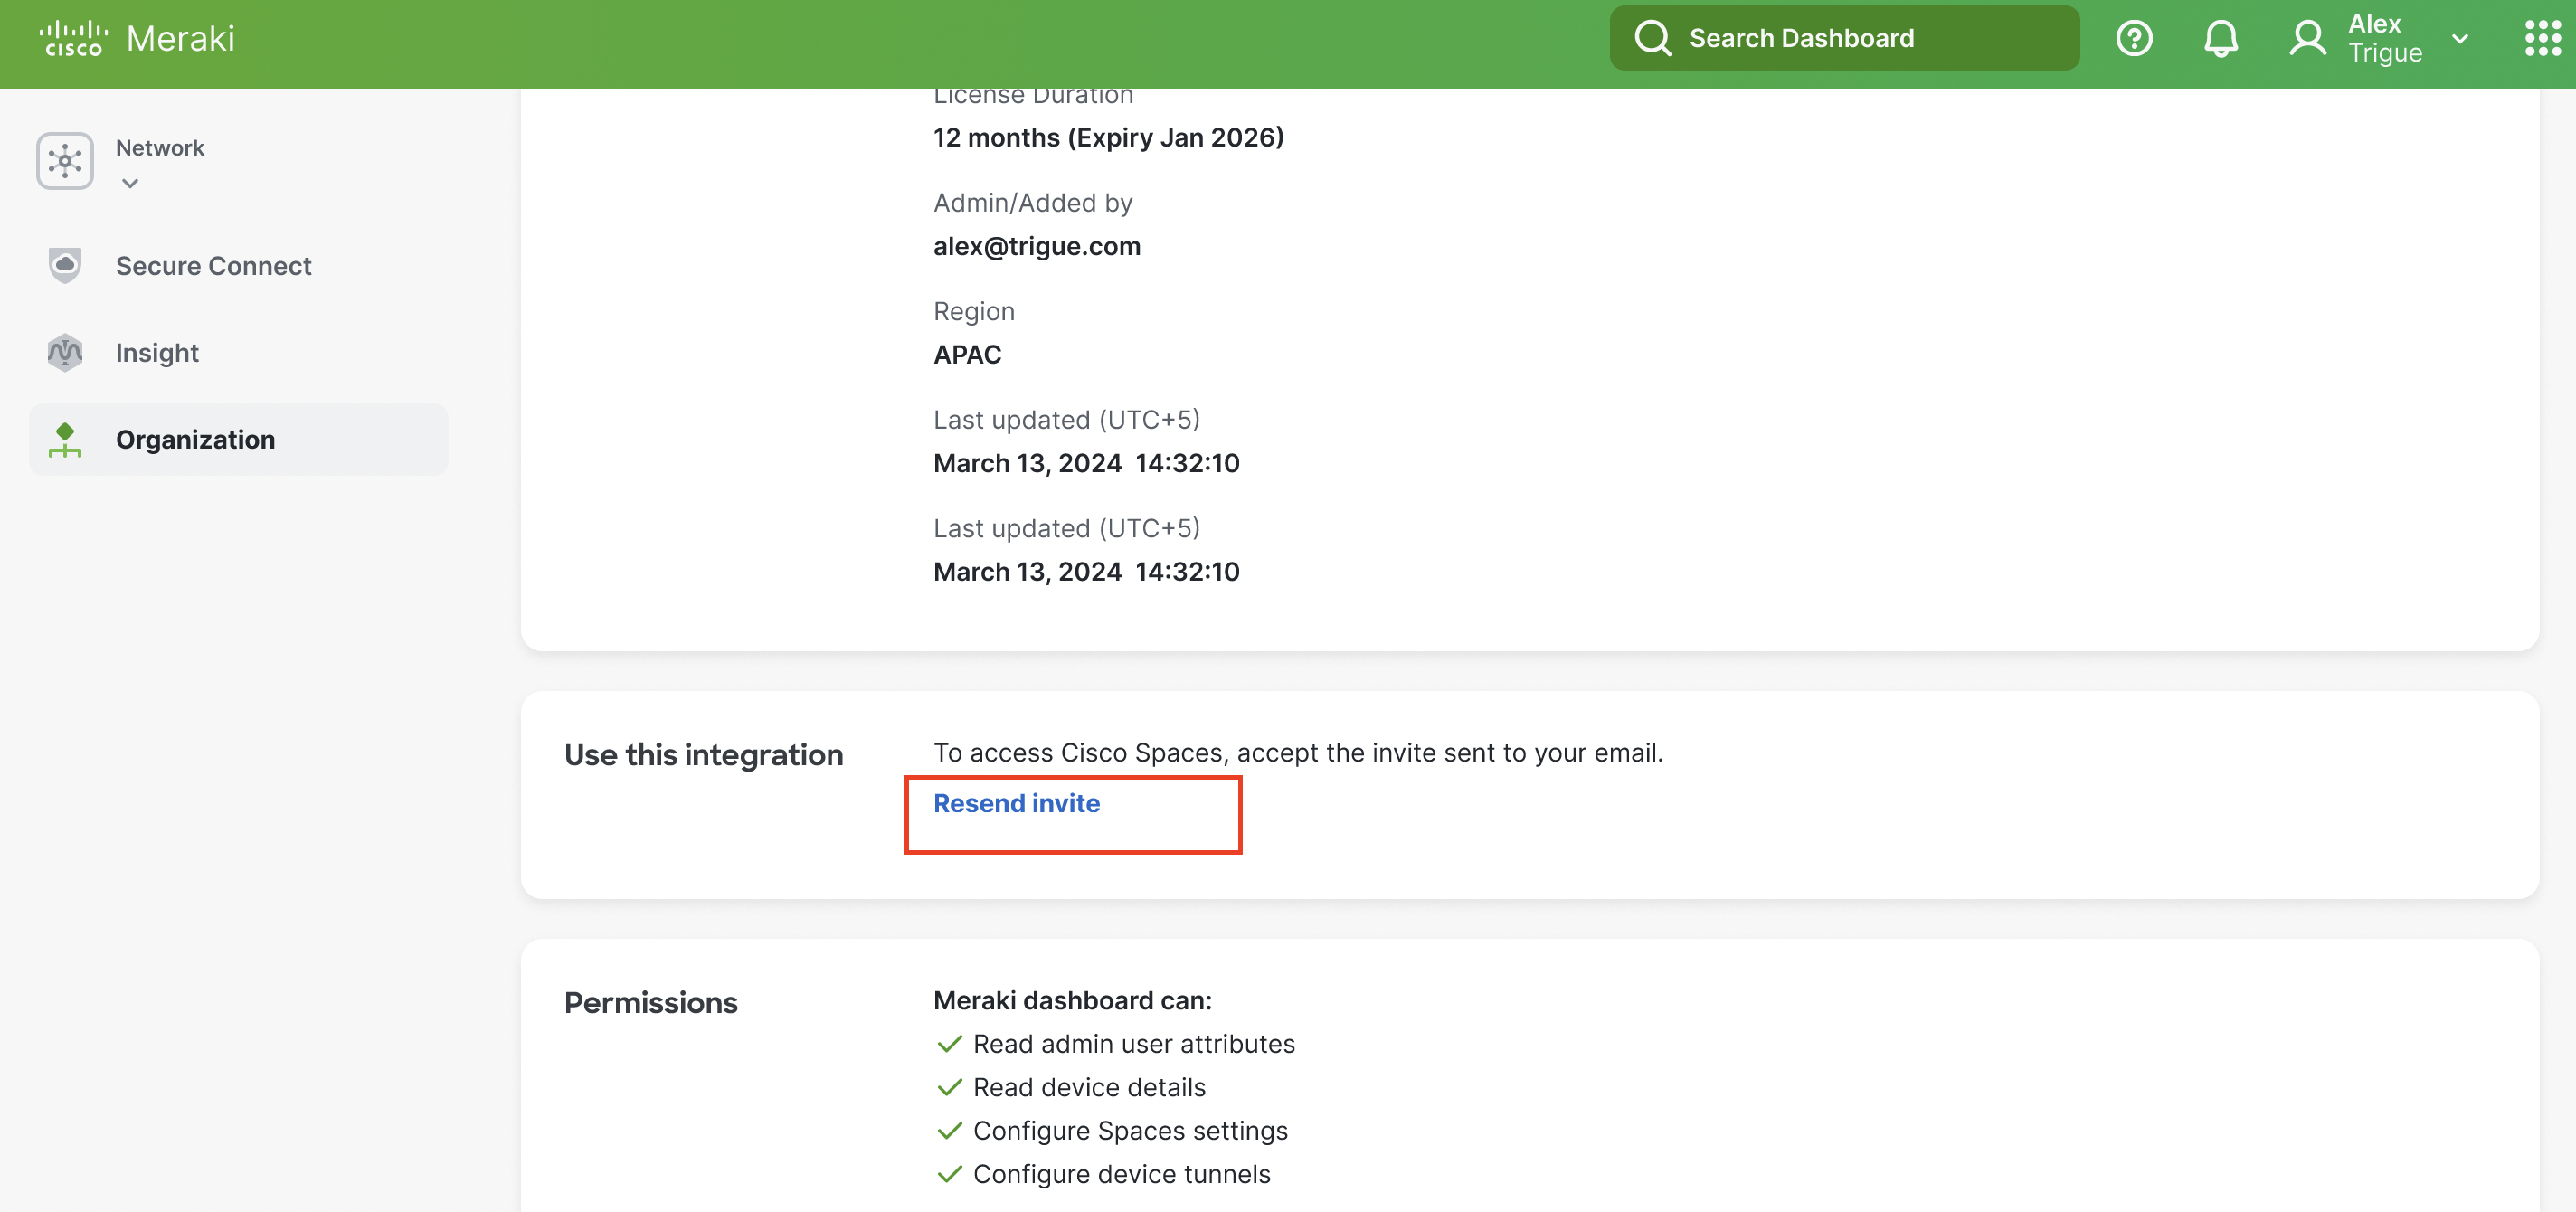The width and height of the screenshot is (2576, 1212).
Task: Click the Resend invite link
Action: 1016,803
